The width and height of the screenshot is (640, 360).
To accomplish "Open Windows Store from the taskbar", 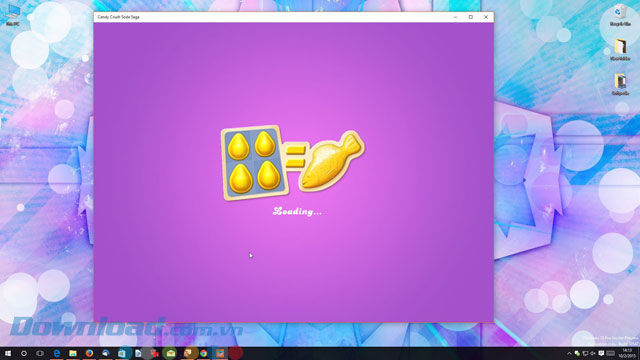I will [122, 353].
